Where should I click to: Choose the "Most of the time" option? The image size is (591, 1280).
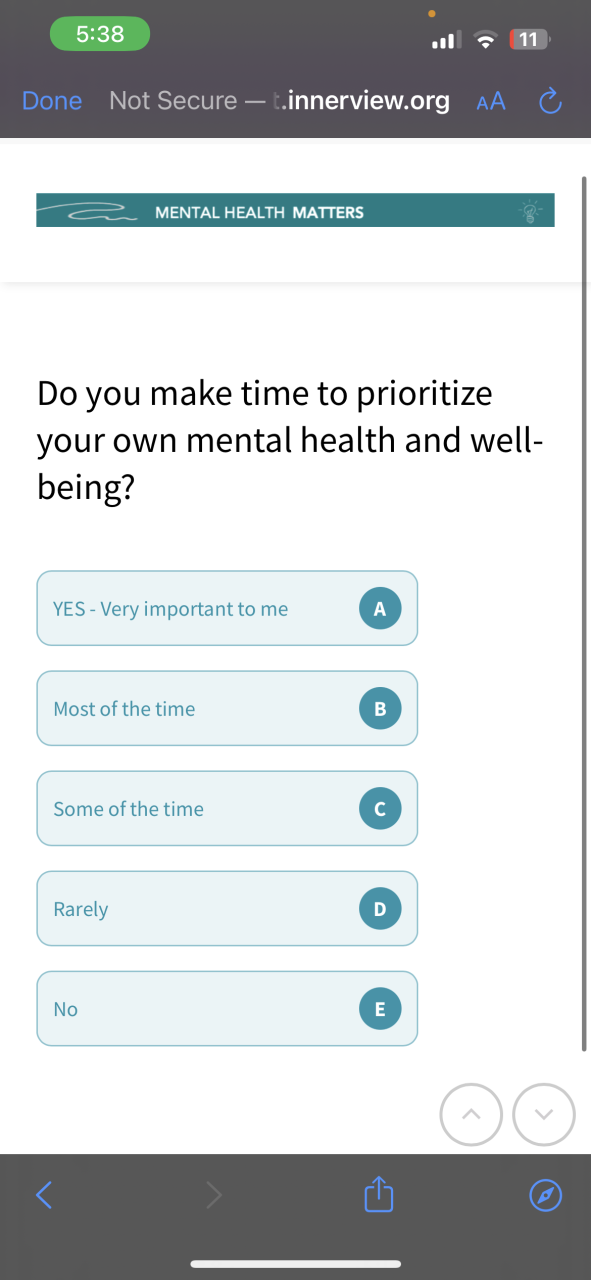click(227, 708)
